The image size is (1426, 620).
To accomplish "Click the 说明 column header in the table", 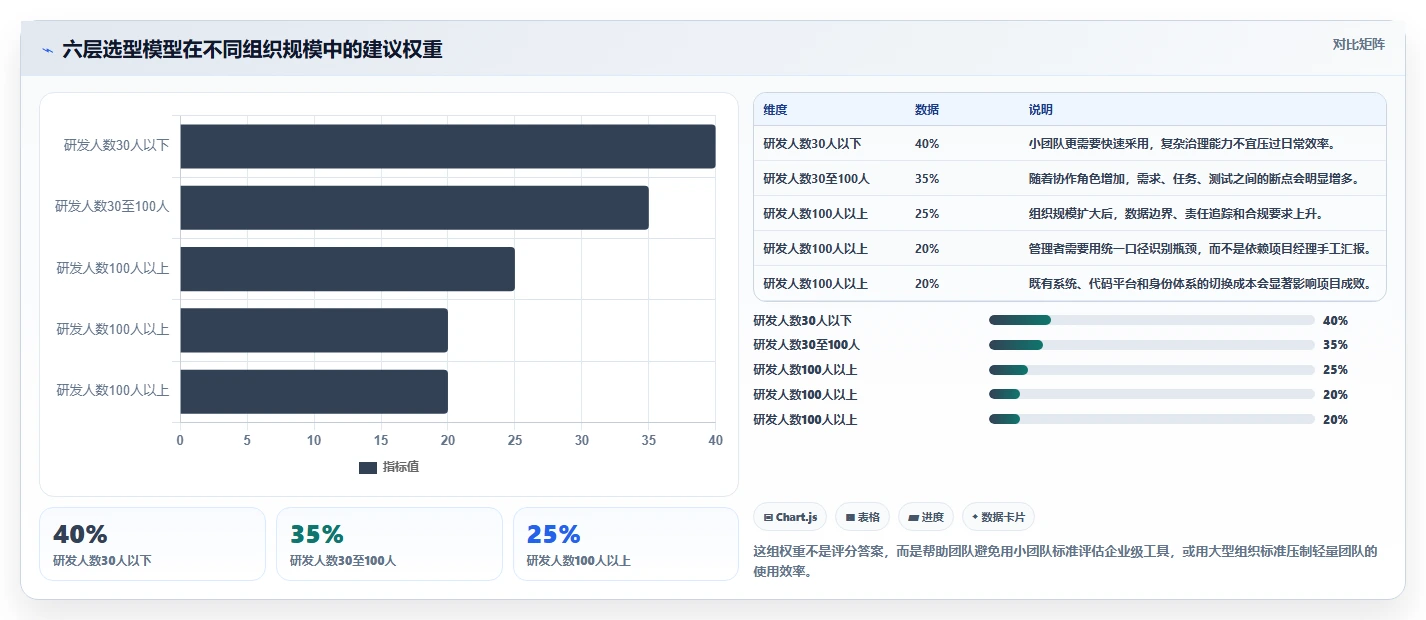I will pos(1041,110).
